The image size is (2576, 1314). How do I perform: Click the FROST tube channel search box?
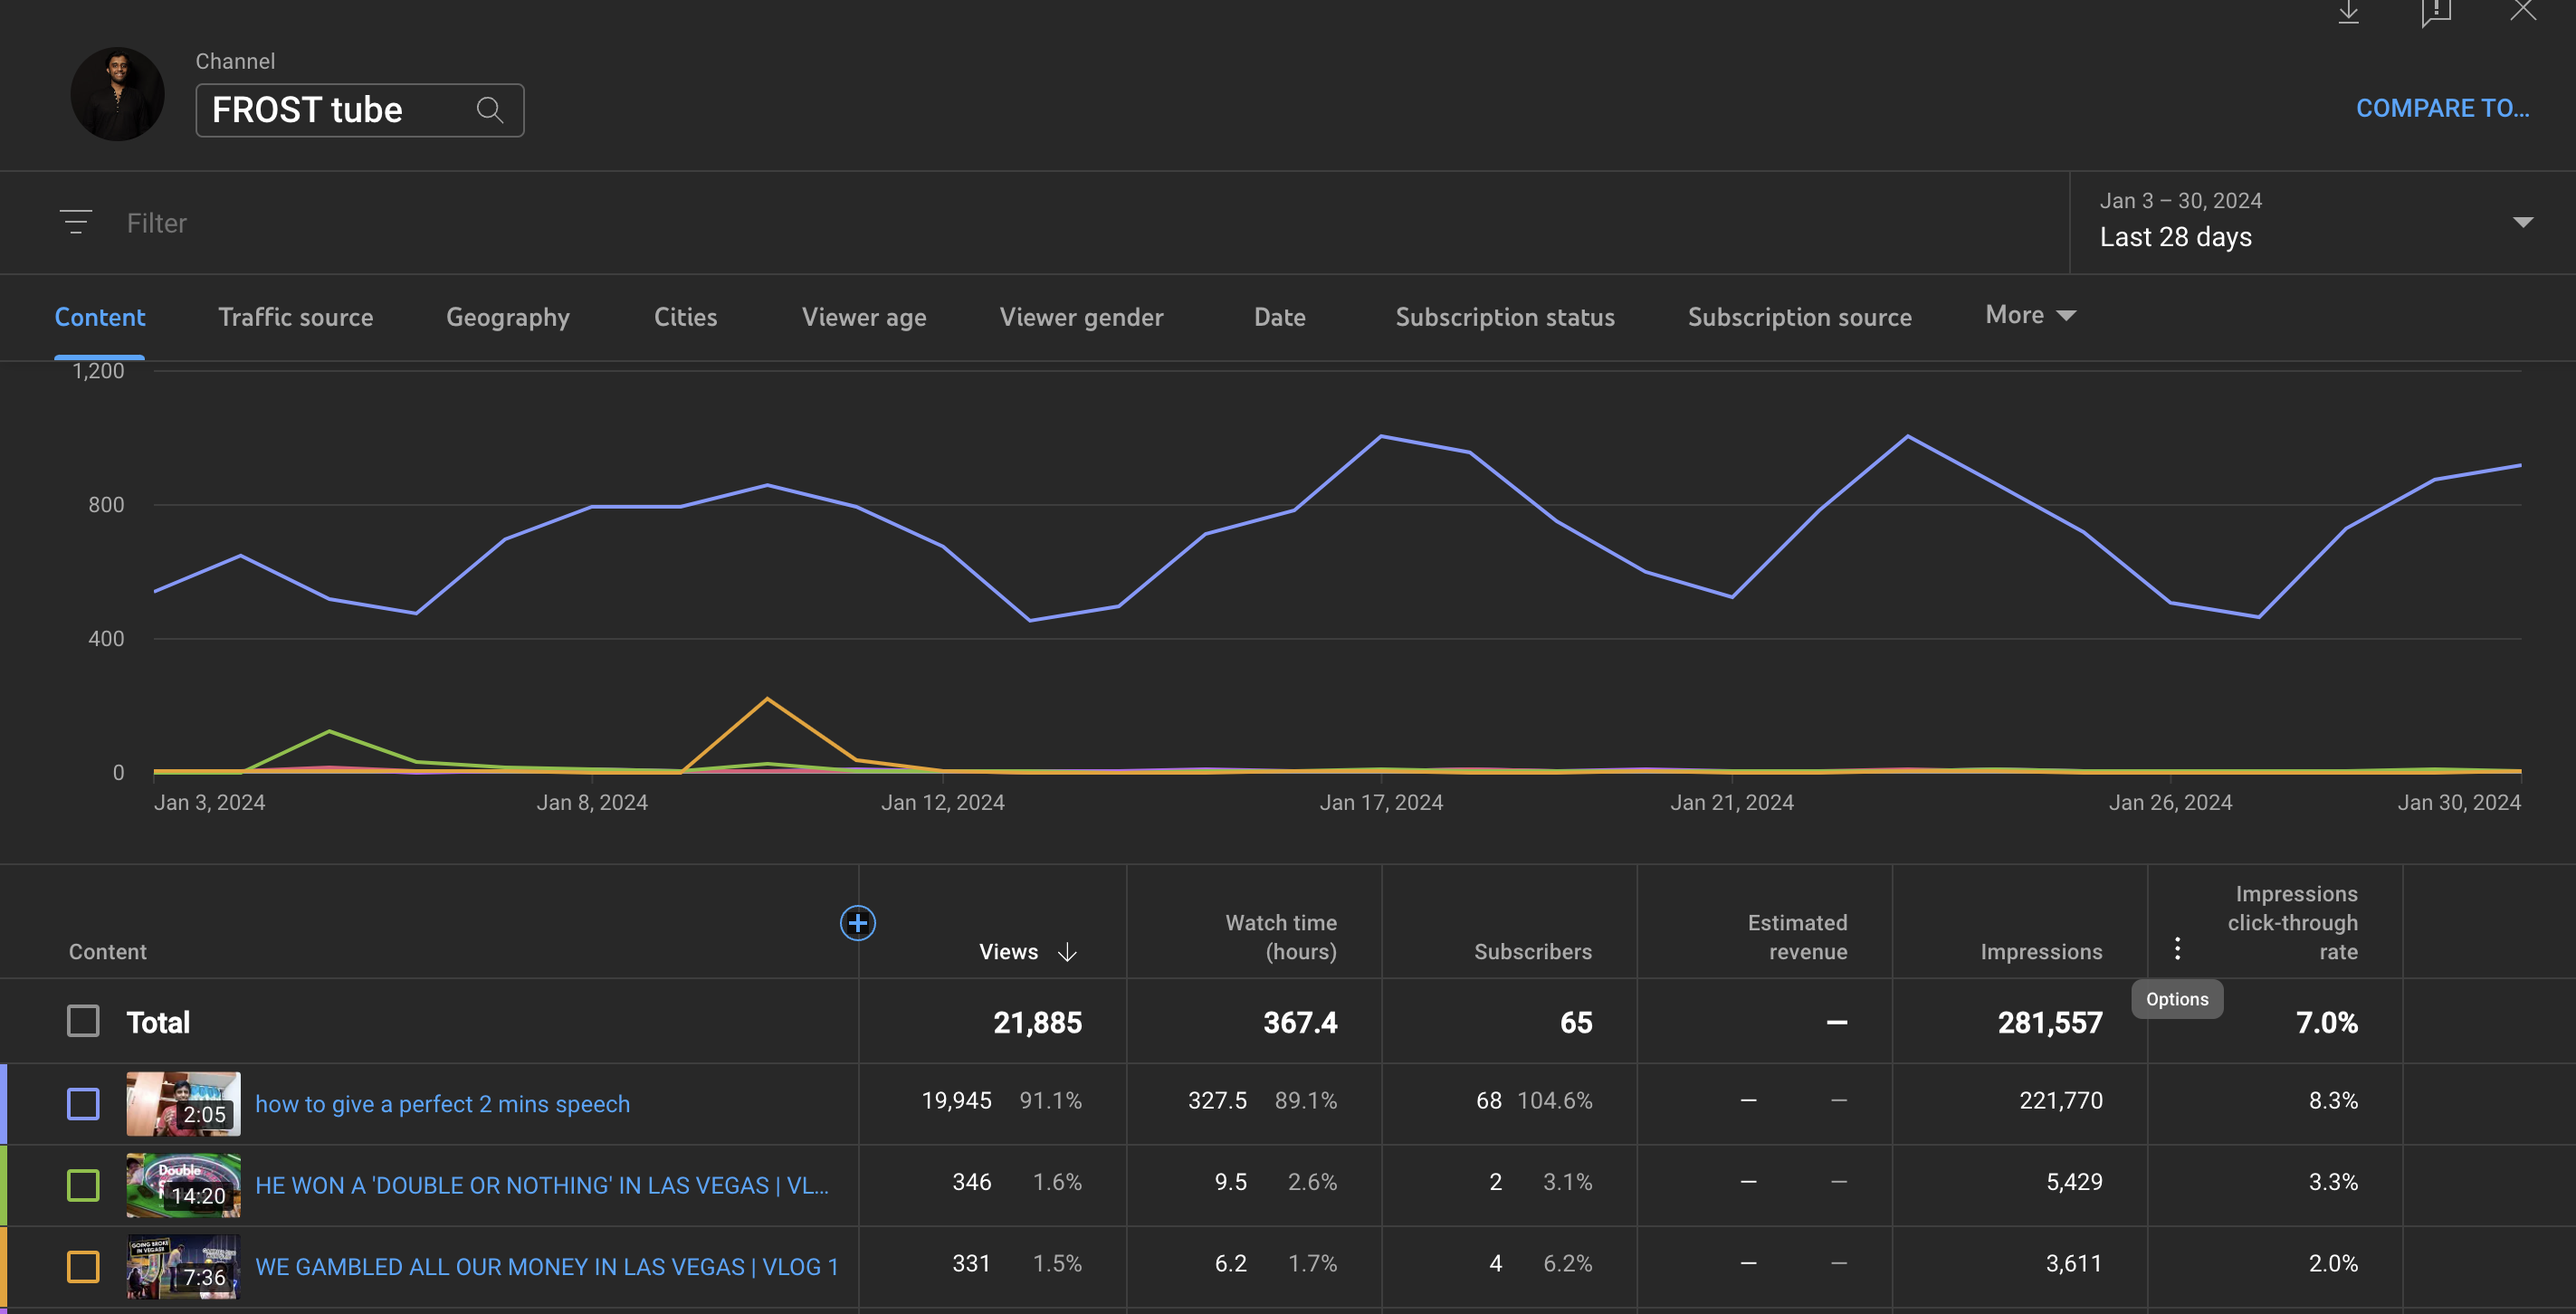(x=359, y=110)
